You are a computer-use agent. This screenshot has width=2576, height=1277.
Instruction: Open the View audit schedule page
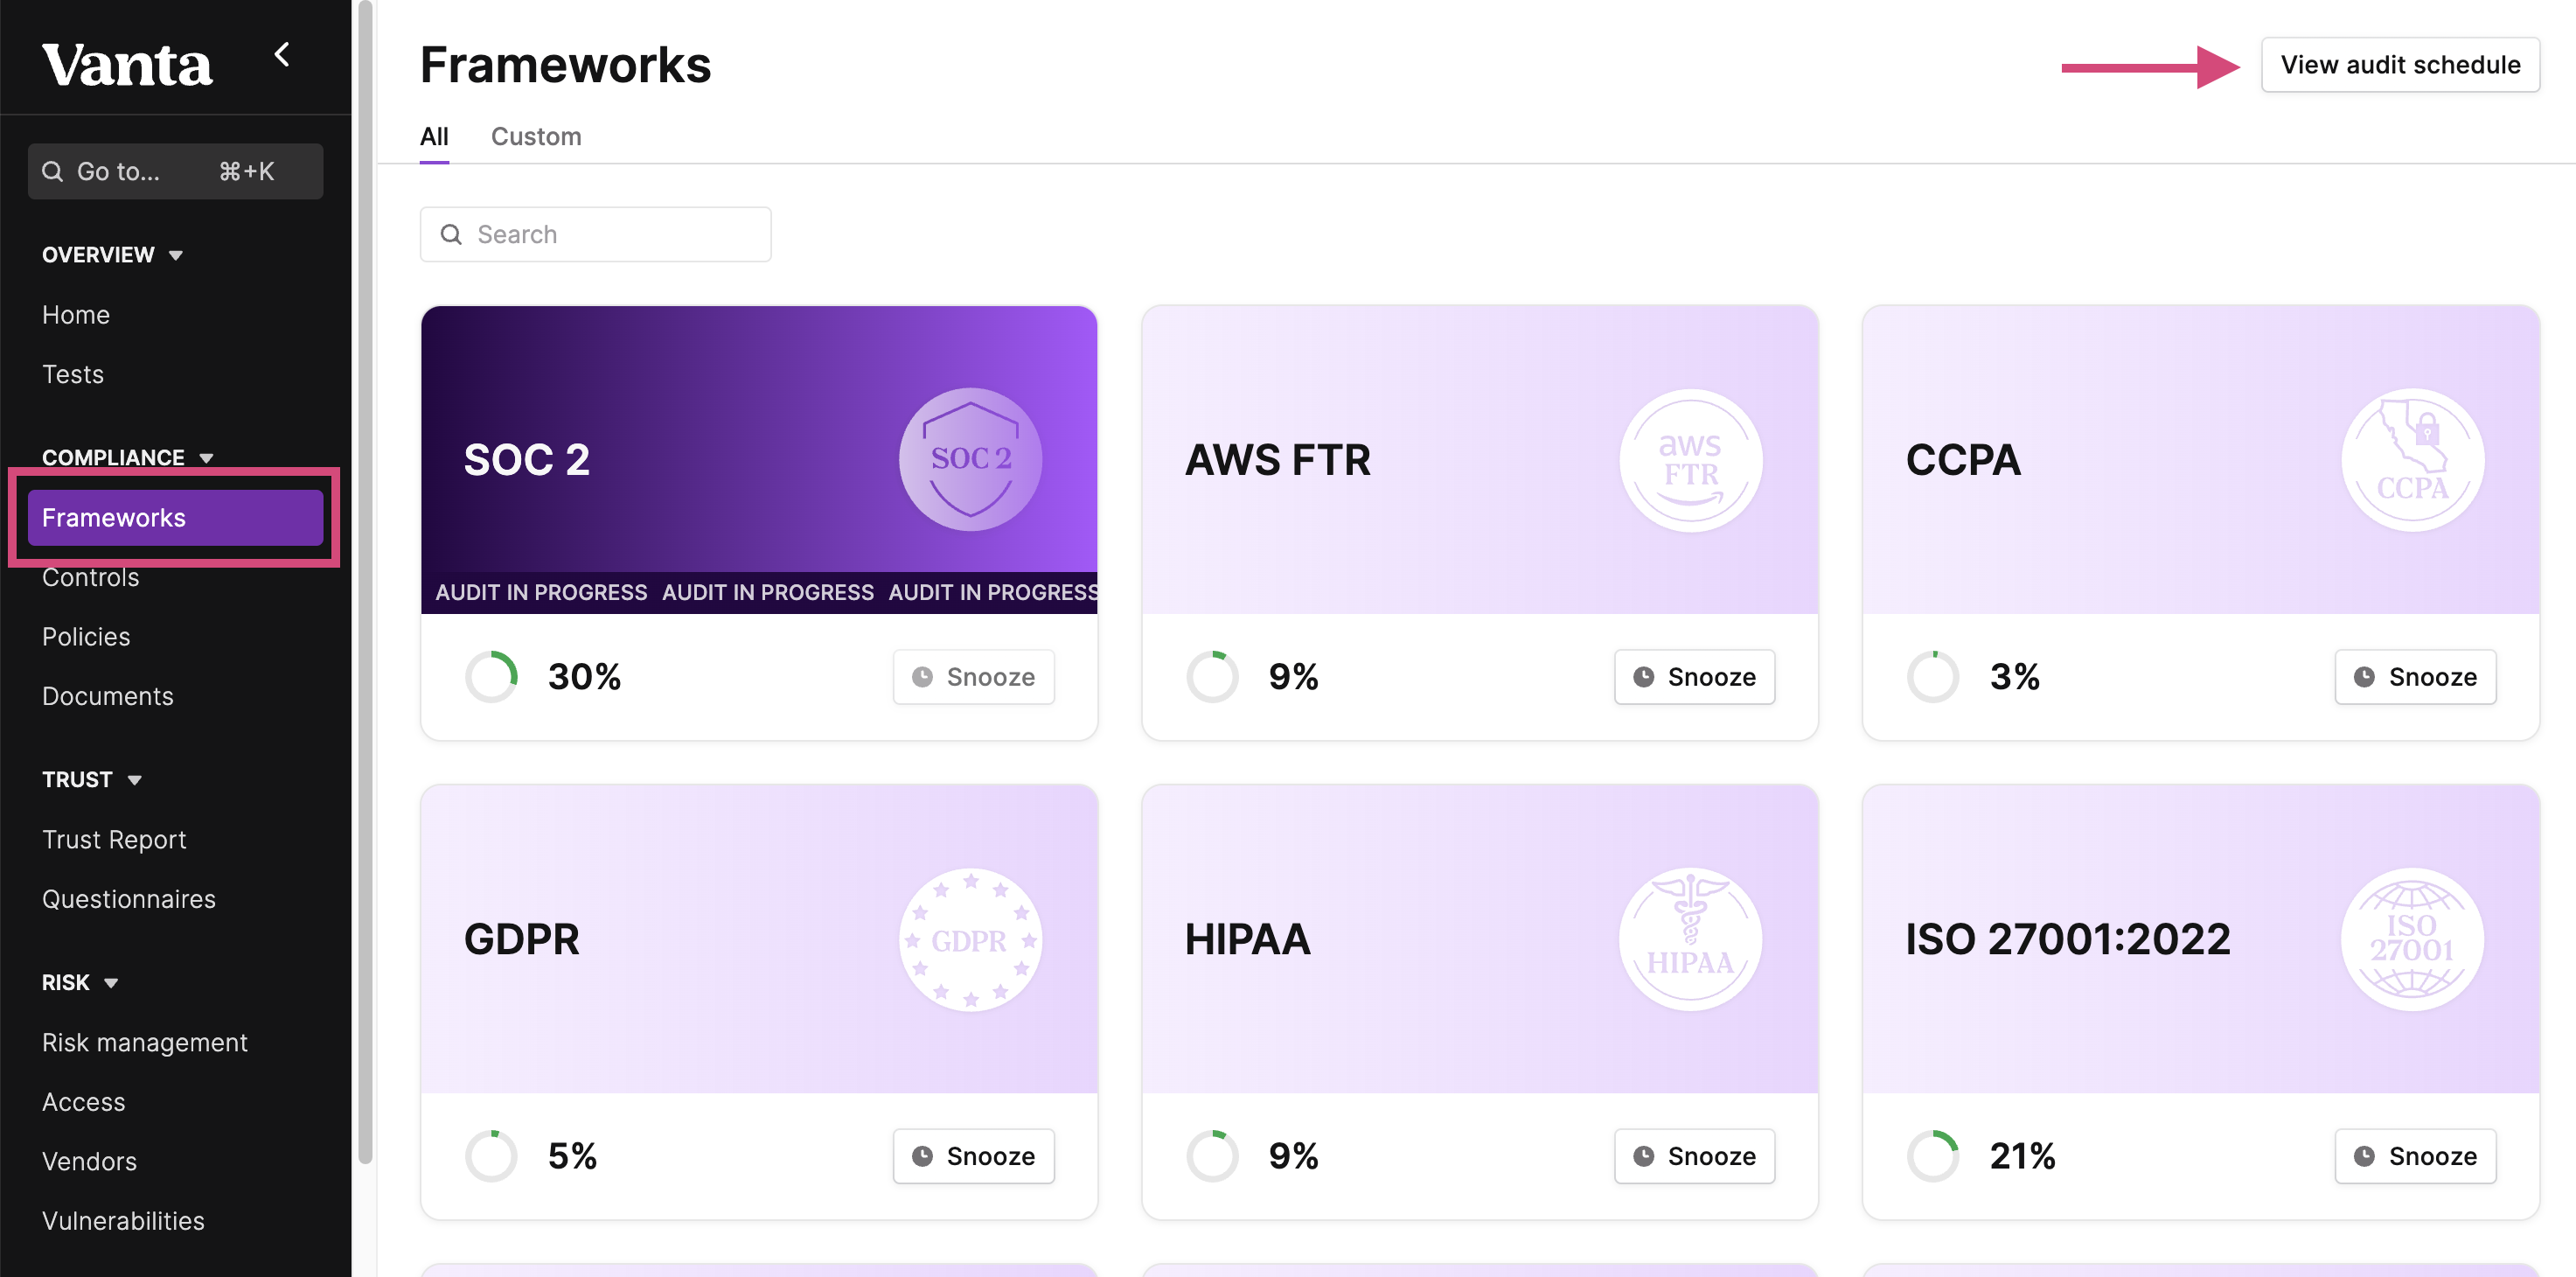2400,65
